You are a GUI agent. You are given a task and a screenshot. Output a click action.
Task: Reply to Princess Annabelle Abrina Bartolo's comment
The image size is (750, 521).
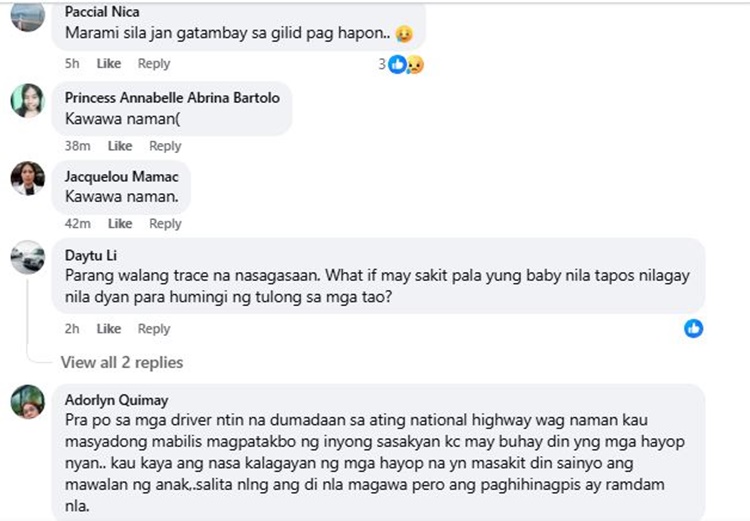point(165,146)
